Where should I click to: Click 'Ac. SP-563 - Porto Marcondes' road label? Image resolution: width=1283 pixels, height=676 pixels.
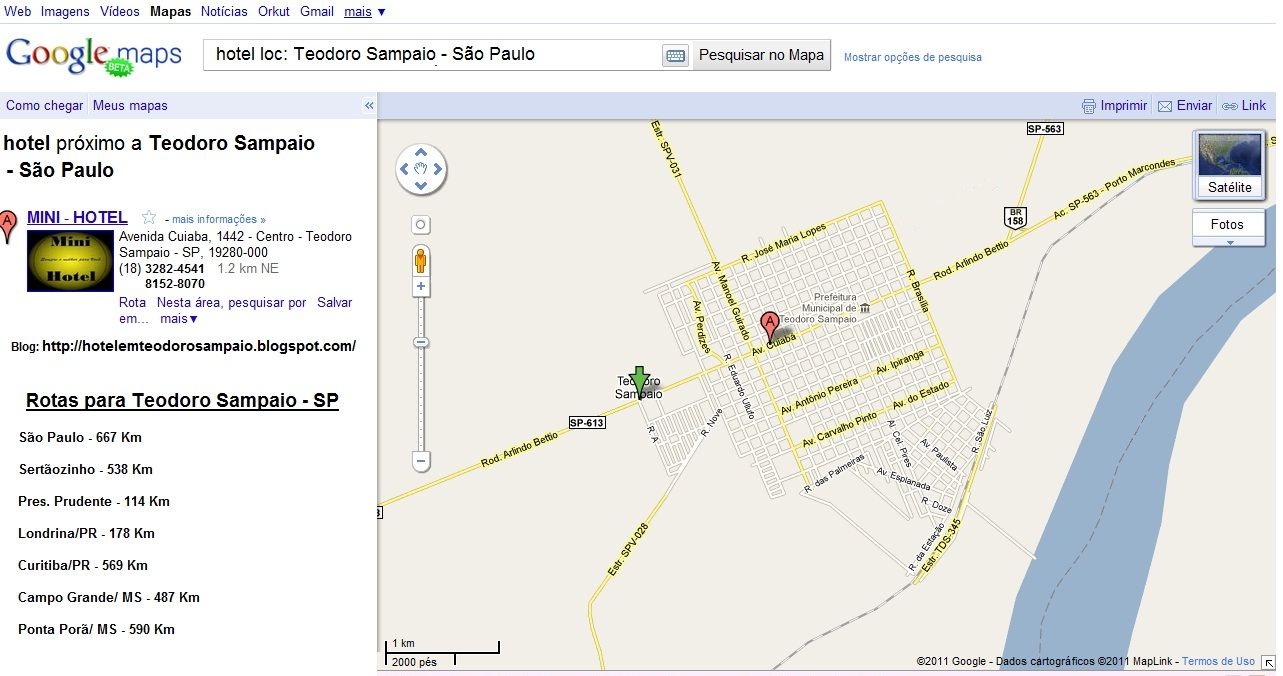coord(1114,190)
